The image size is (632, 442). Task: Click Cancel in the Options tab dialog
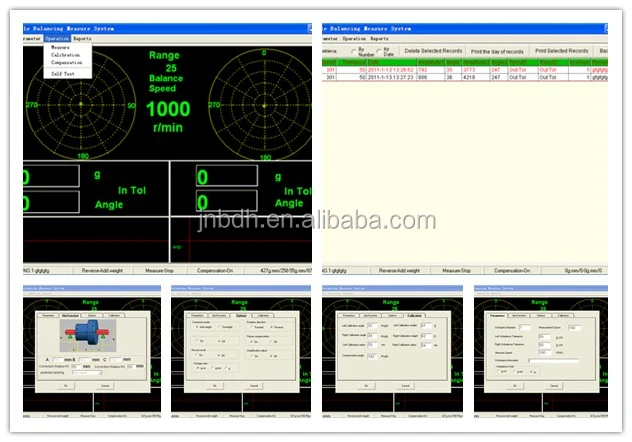point(254,386)
